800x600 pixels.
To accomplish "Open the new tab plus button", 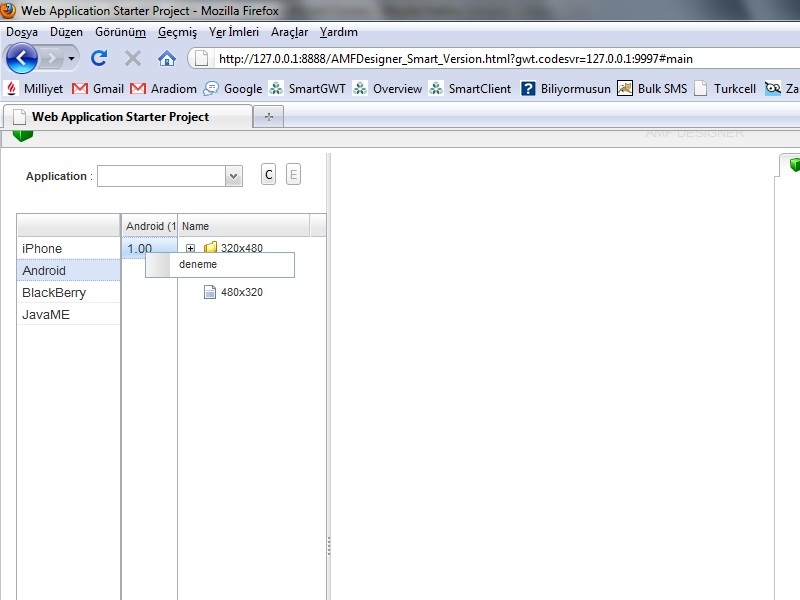I will [x=268, y=117].
